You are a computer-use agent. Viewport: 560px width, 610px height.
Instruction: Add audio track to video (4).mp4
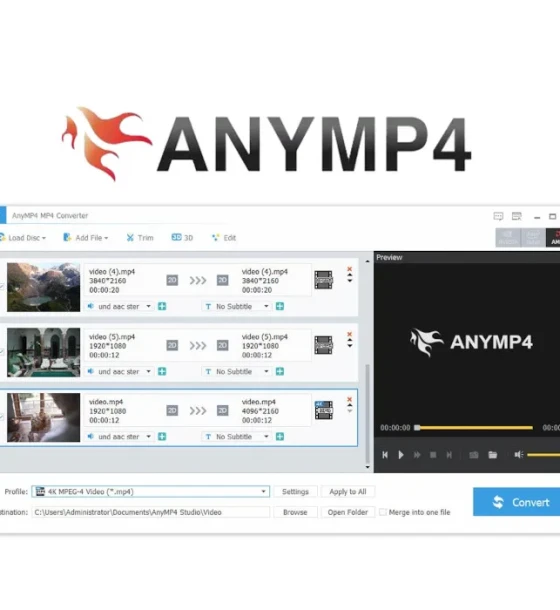pyautogui.click(x=162, y=307)
